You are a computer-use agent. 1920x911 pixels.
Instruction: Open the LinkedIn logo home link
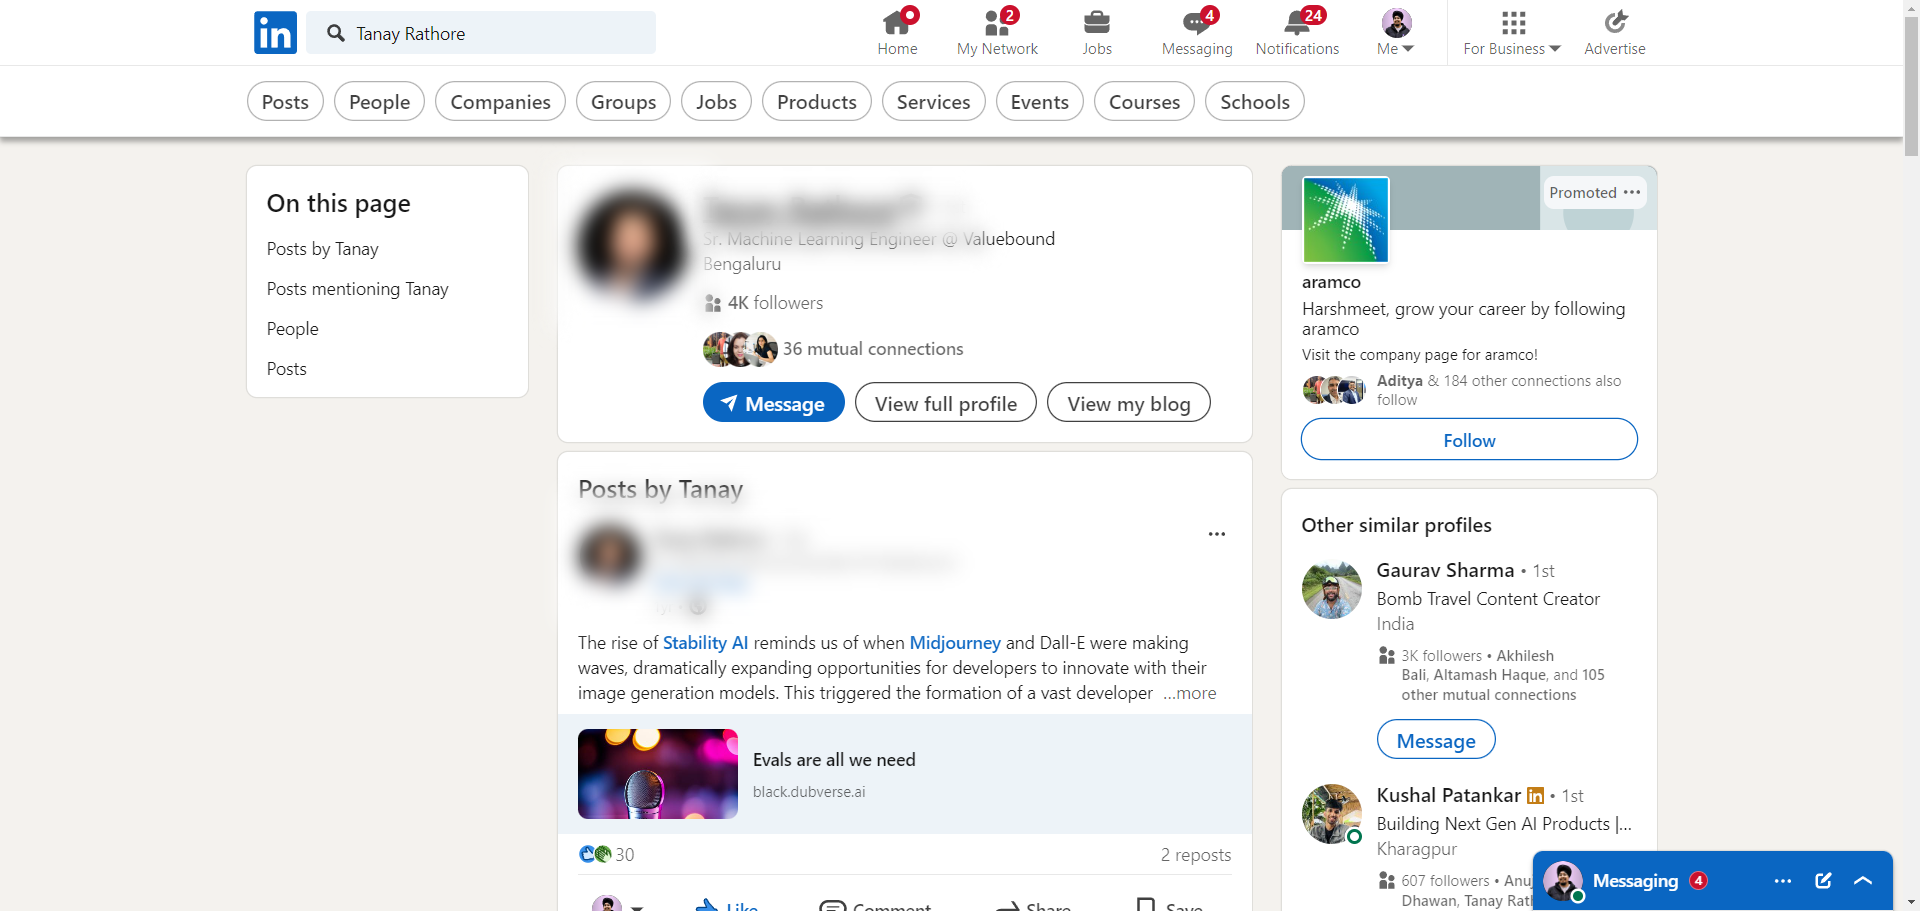point(275,33)
